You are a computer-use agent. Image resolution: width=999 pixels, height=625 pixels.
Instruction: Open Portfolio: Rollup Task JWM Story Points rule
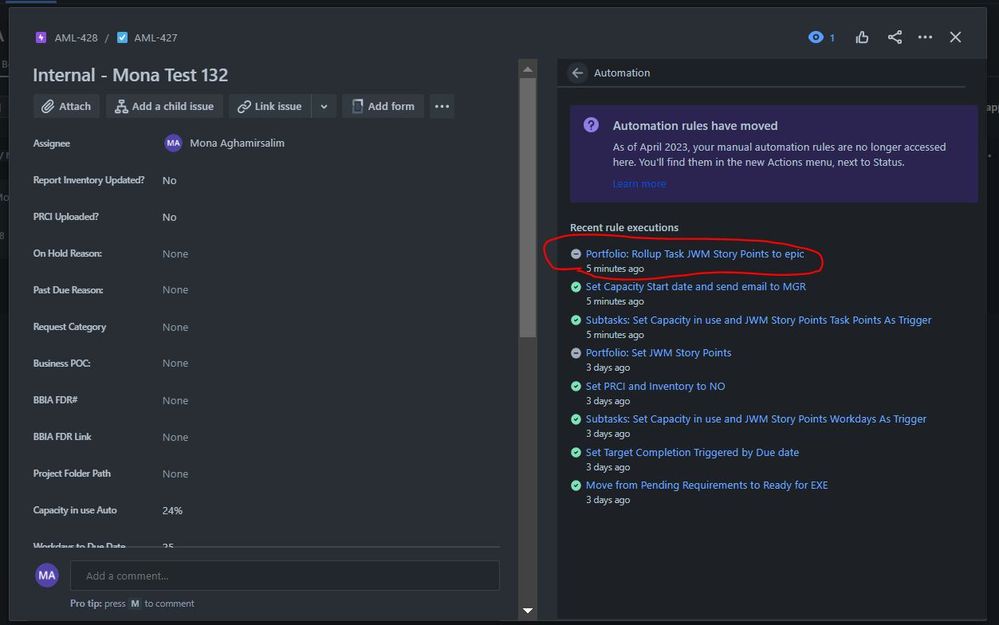point(694,254)
